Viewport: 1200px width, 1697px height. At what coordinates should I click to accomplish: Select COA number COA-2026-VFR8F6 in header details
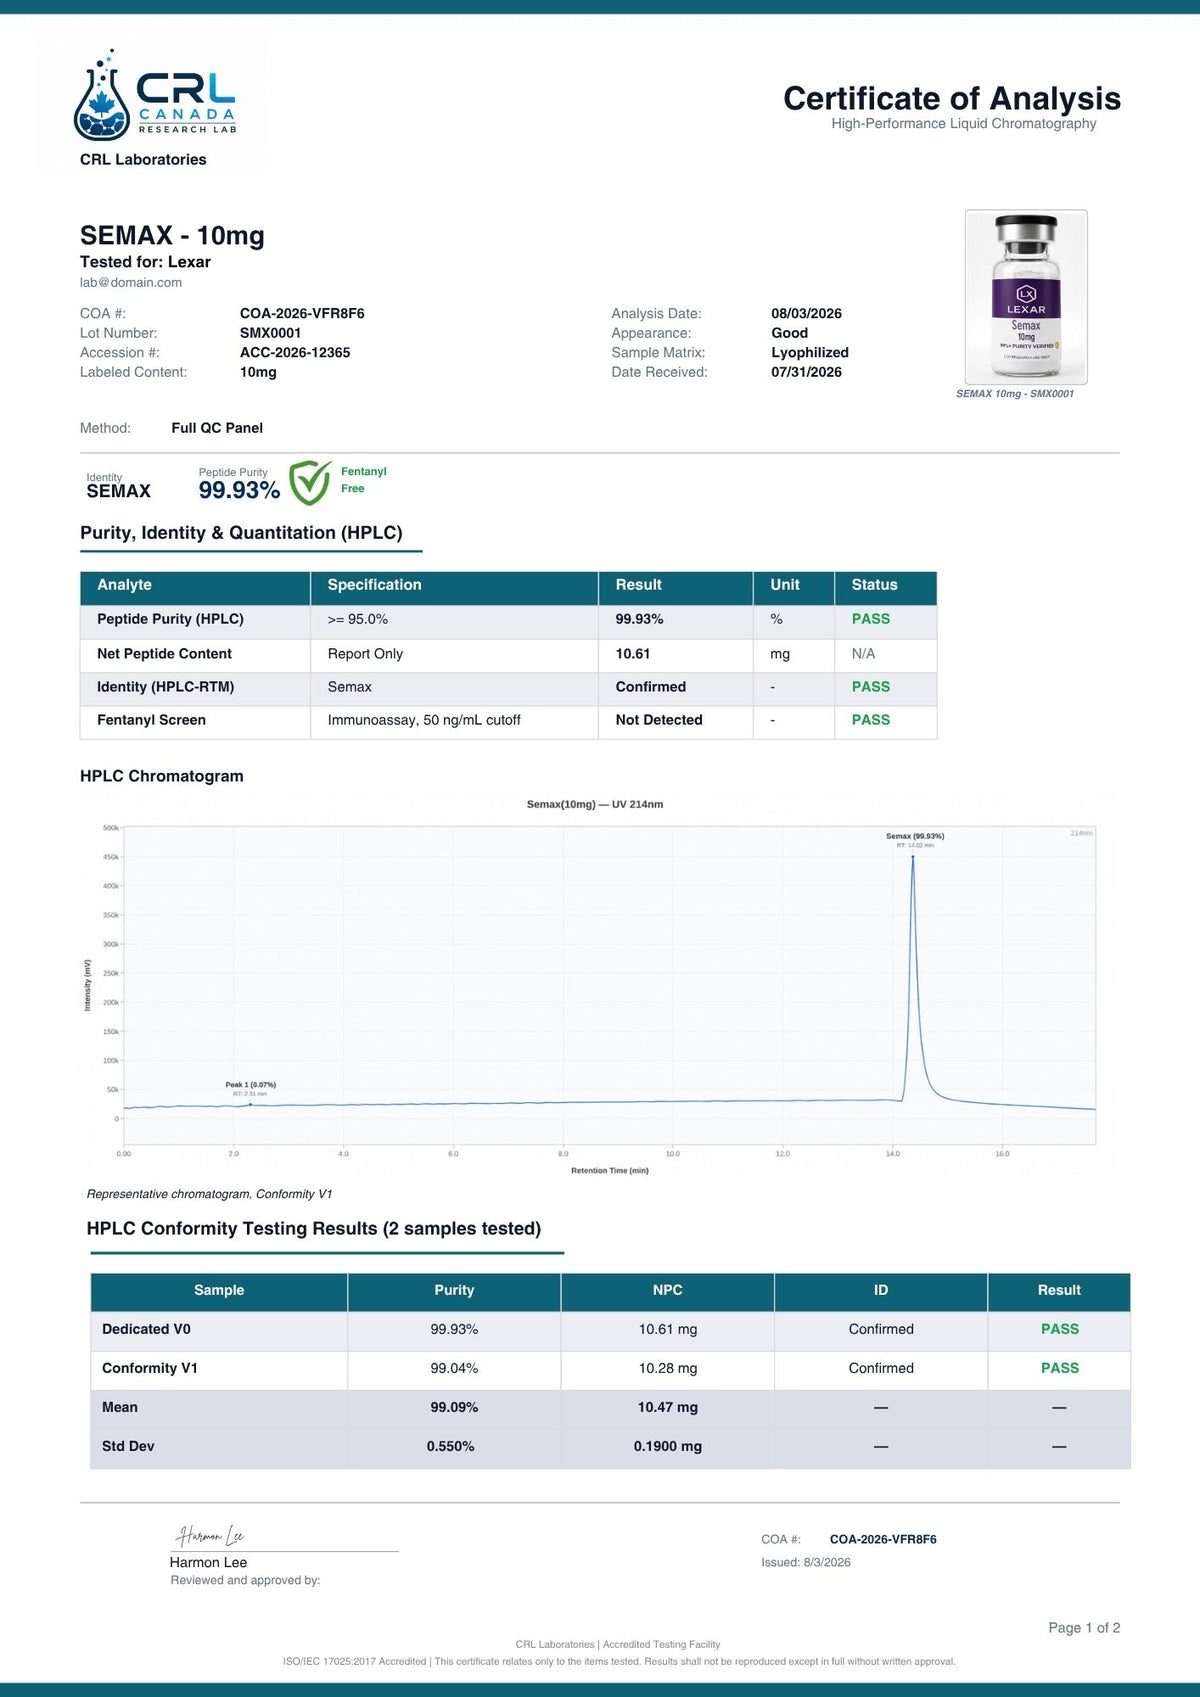click(x=302, y=314)
